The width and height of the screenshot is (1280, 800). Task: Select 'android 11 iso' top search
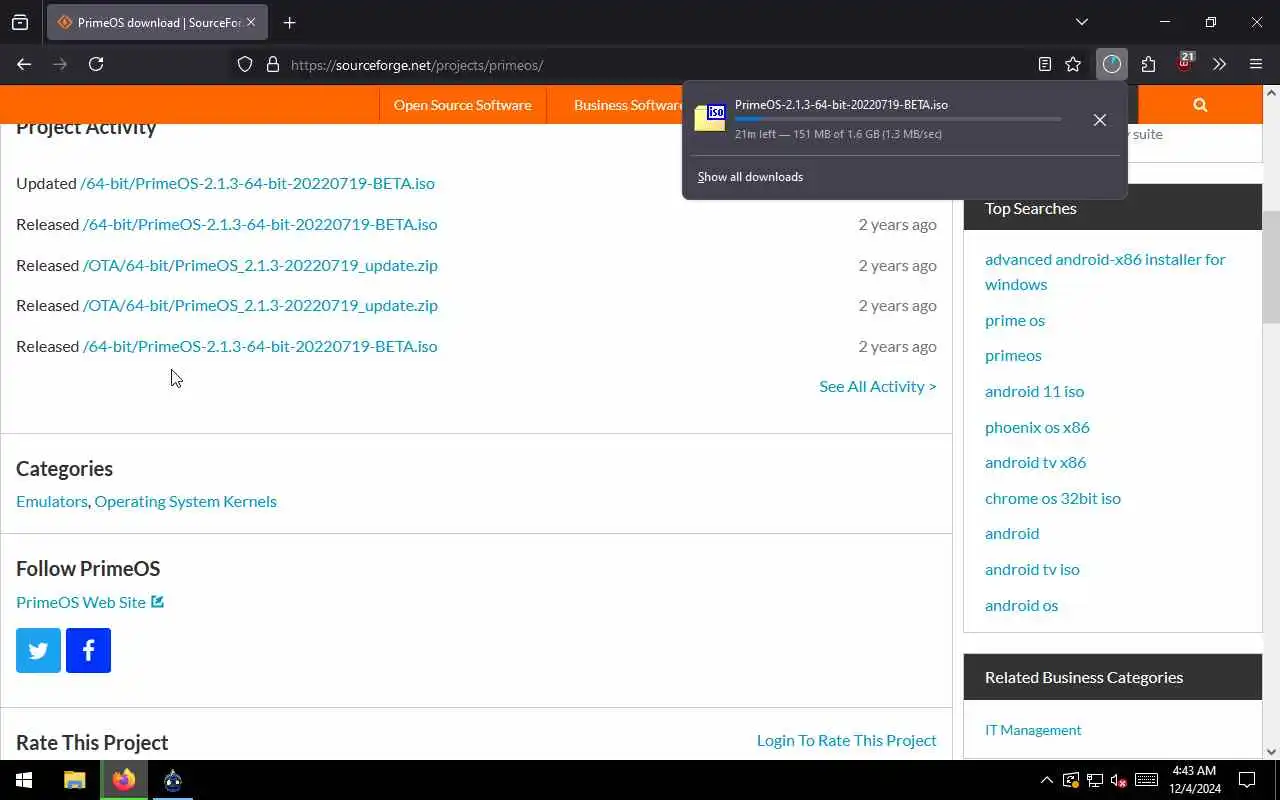(1034, 391)
